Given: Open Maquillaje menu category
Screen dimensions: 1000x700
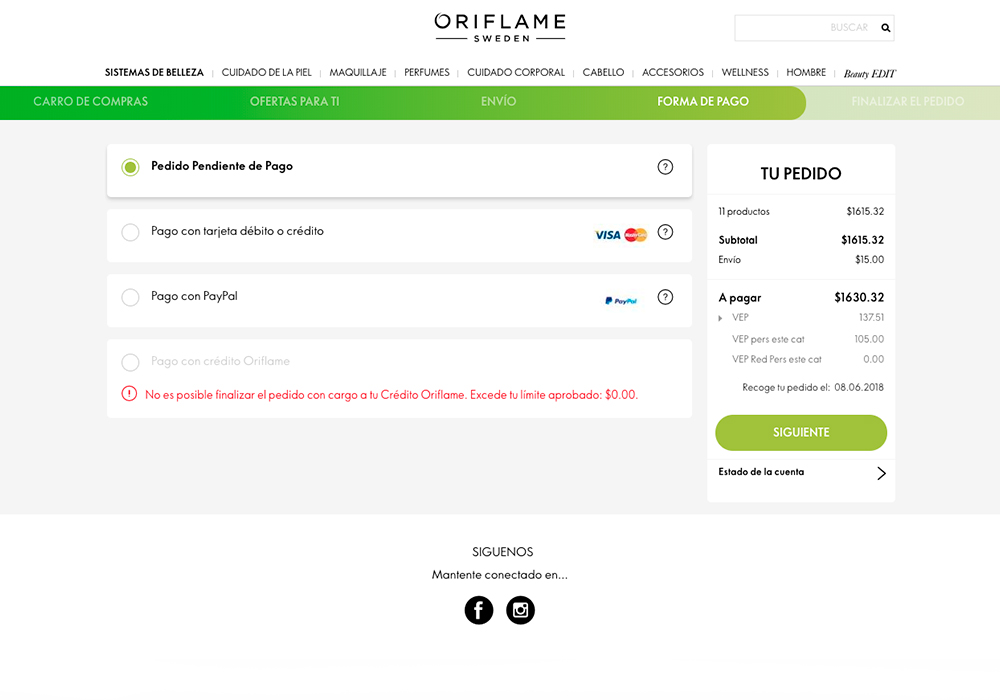Looking at the screenshot, I should point(358,73).
